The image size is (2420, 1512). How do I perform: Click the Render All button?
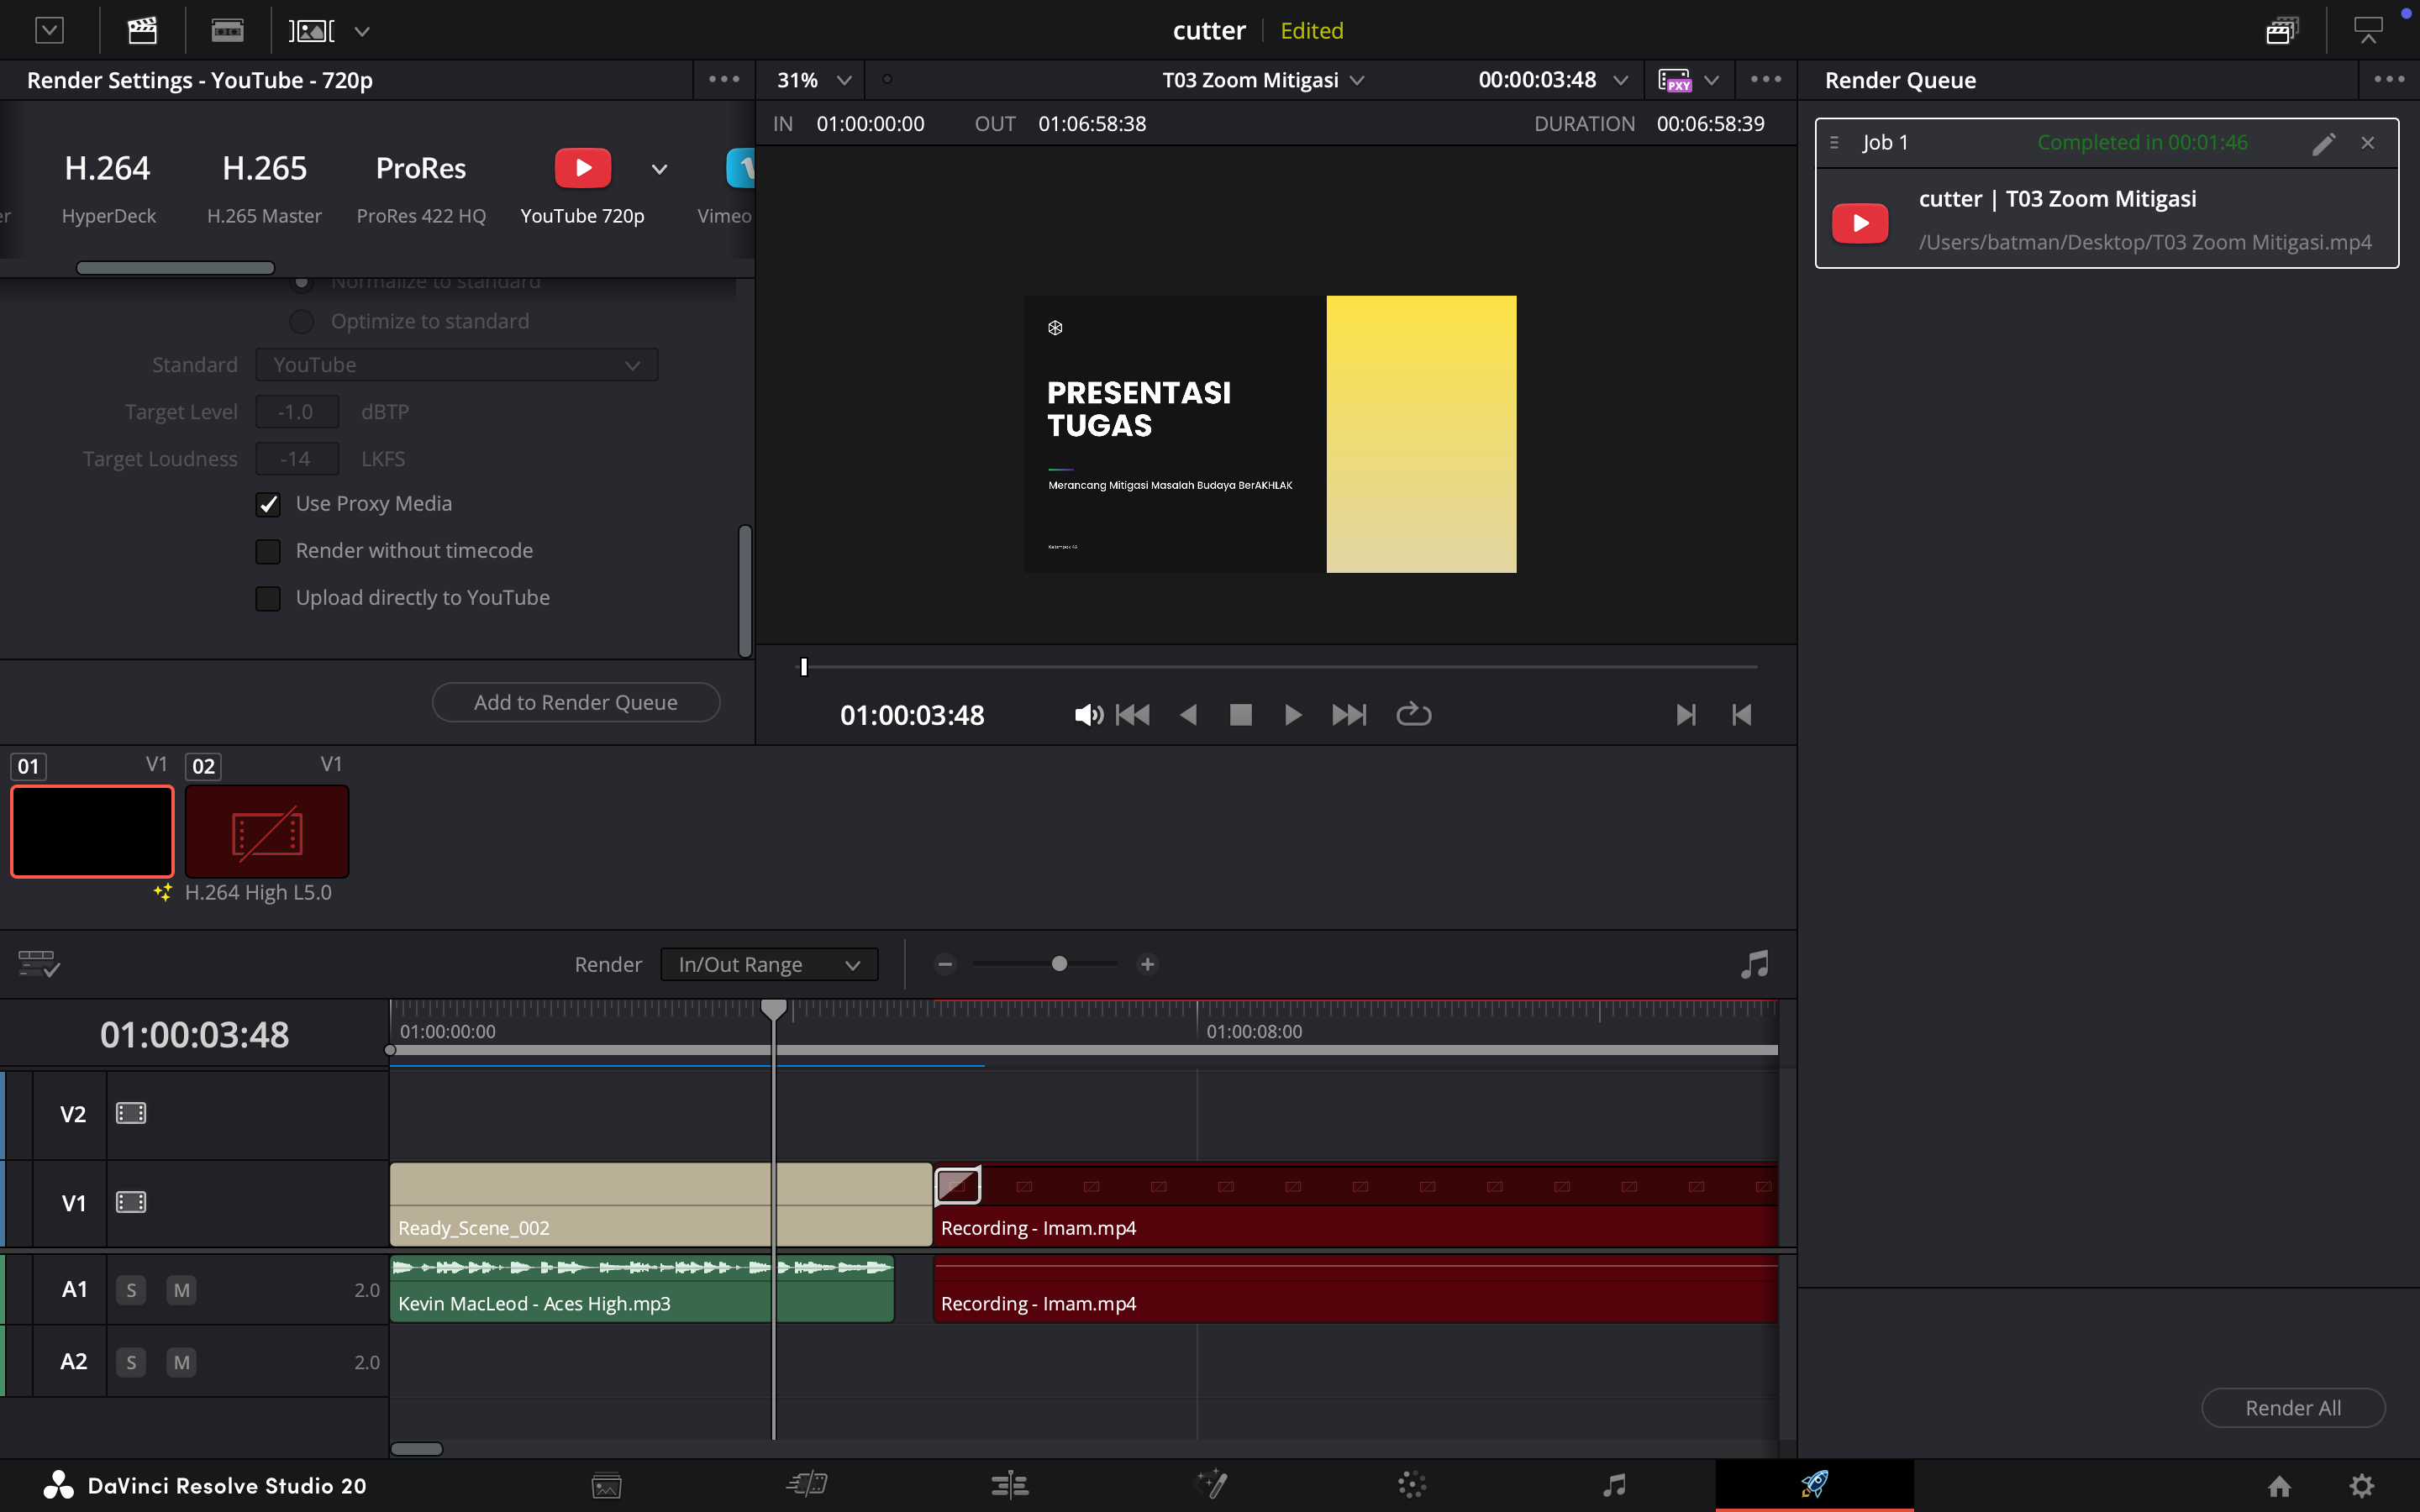(x=2292, y=1407)
